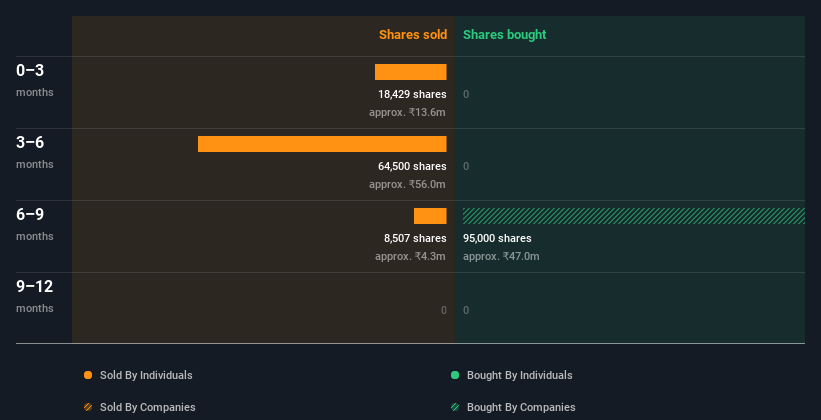821x420 pixels.
Task: Click the 95,000 shares value
Action: (x=497, y=238)
